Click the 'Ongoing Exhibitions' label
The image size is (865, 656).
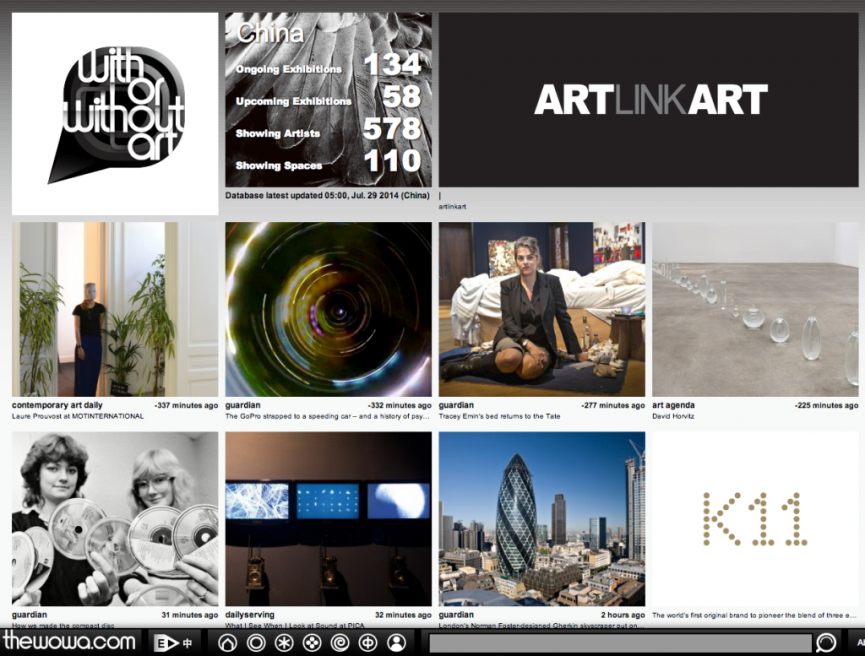[x=289, y=70]
